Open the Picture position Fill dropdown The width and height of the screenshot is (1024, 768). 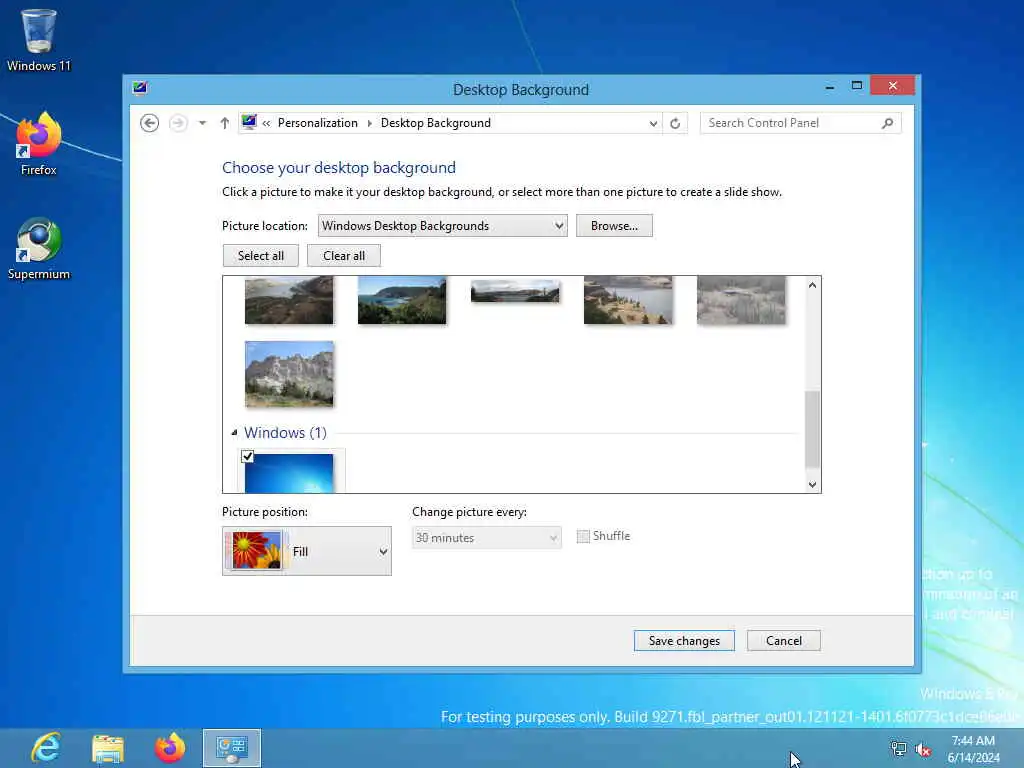point(307,551)
